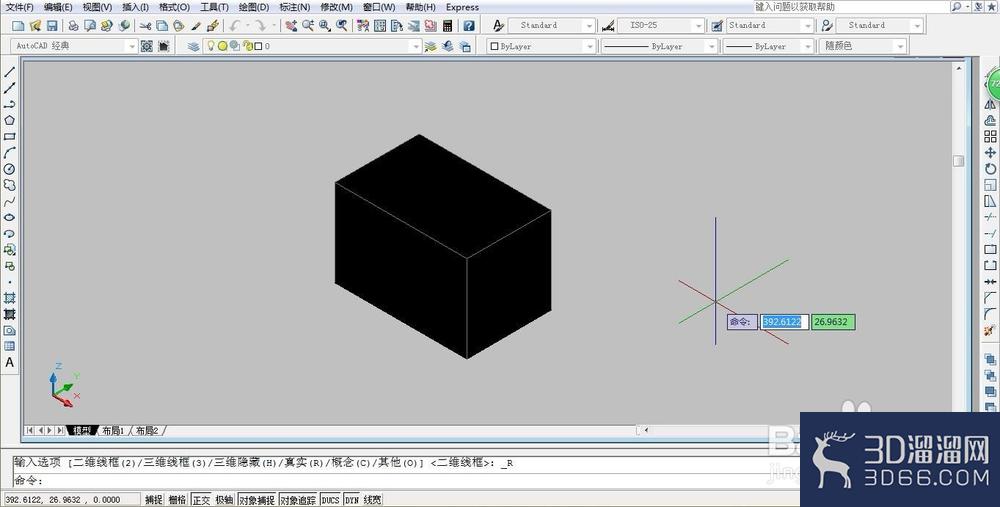The height and width of the screenshot is (507, 1000).
Task: Click the help search input field
Action: pos(851,6)
